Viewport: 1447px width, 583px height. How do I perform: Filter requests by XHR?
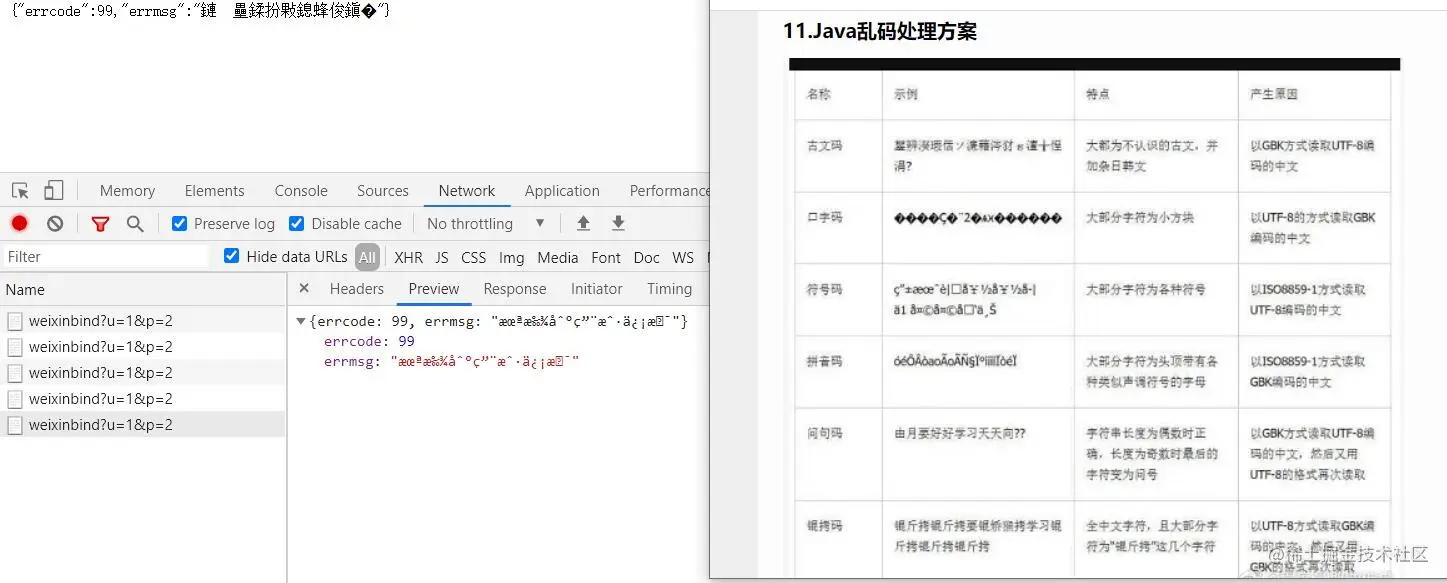pos(408,257)
